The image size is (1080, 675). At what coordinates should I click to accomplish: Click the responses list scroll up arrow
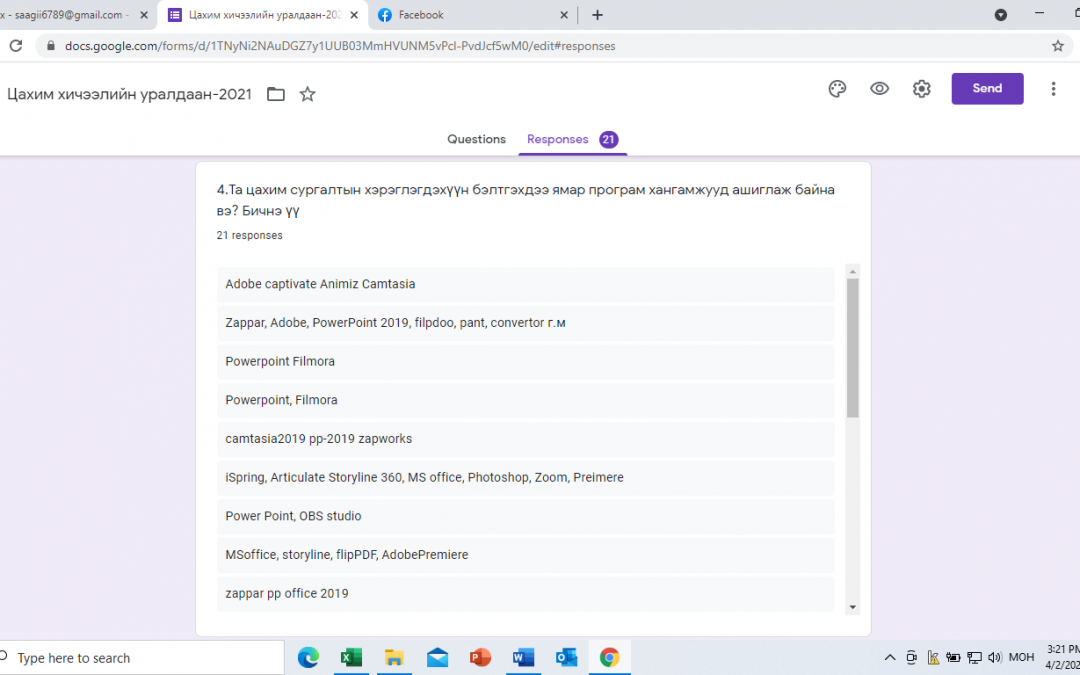853,272
